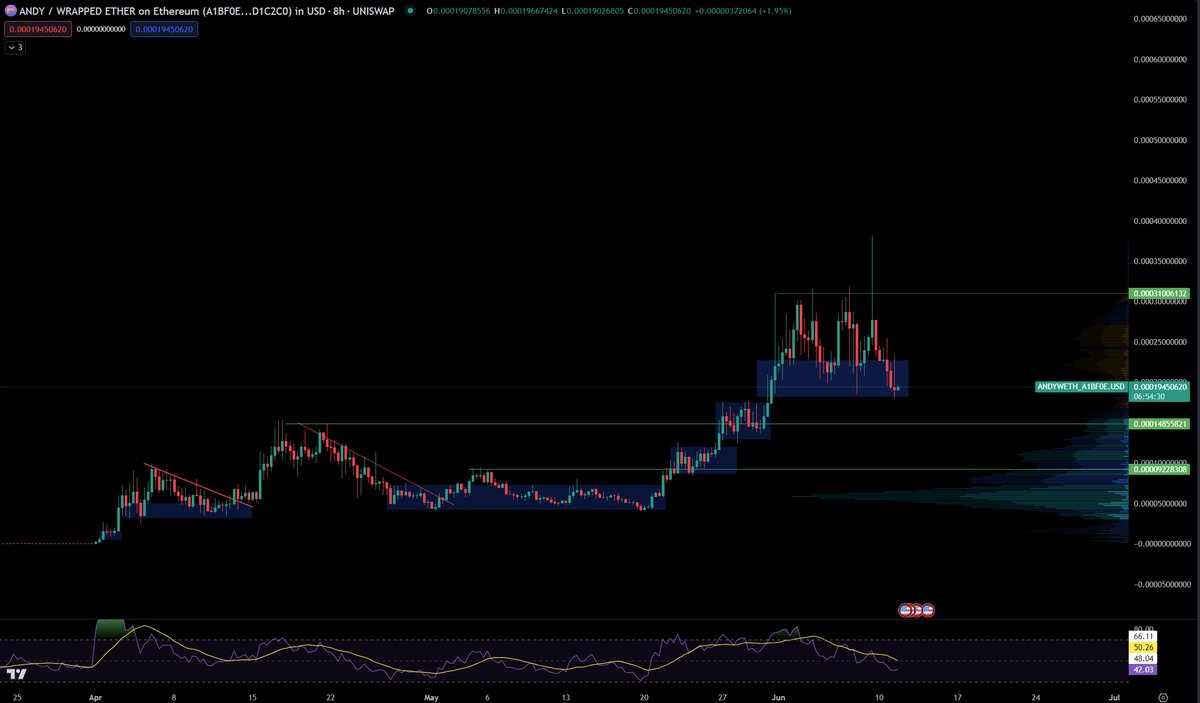The height and width of the screenshot is (703, 1200).
Task: Select the green price label 0.00014855821
Action: click(1160, 424)
